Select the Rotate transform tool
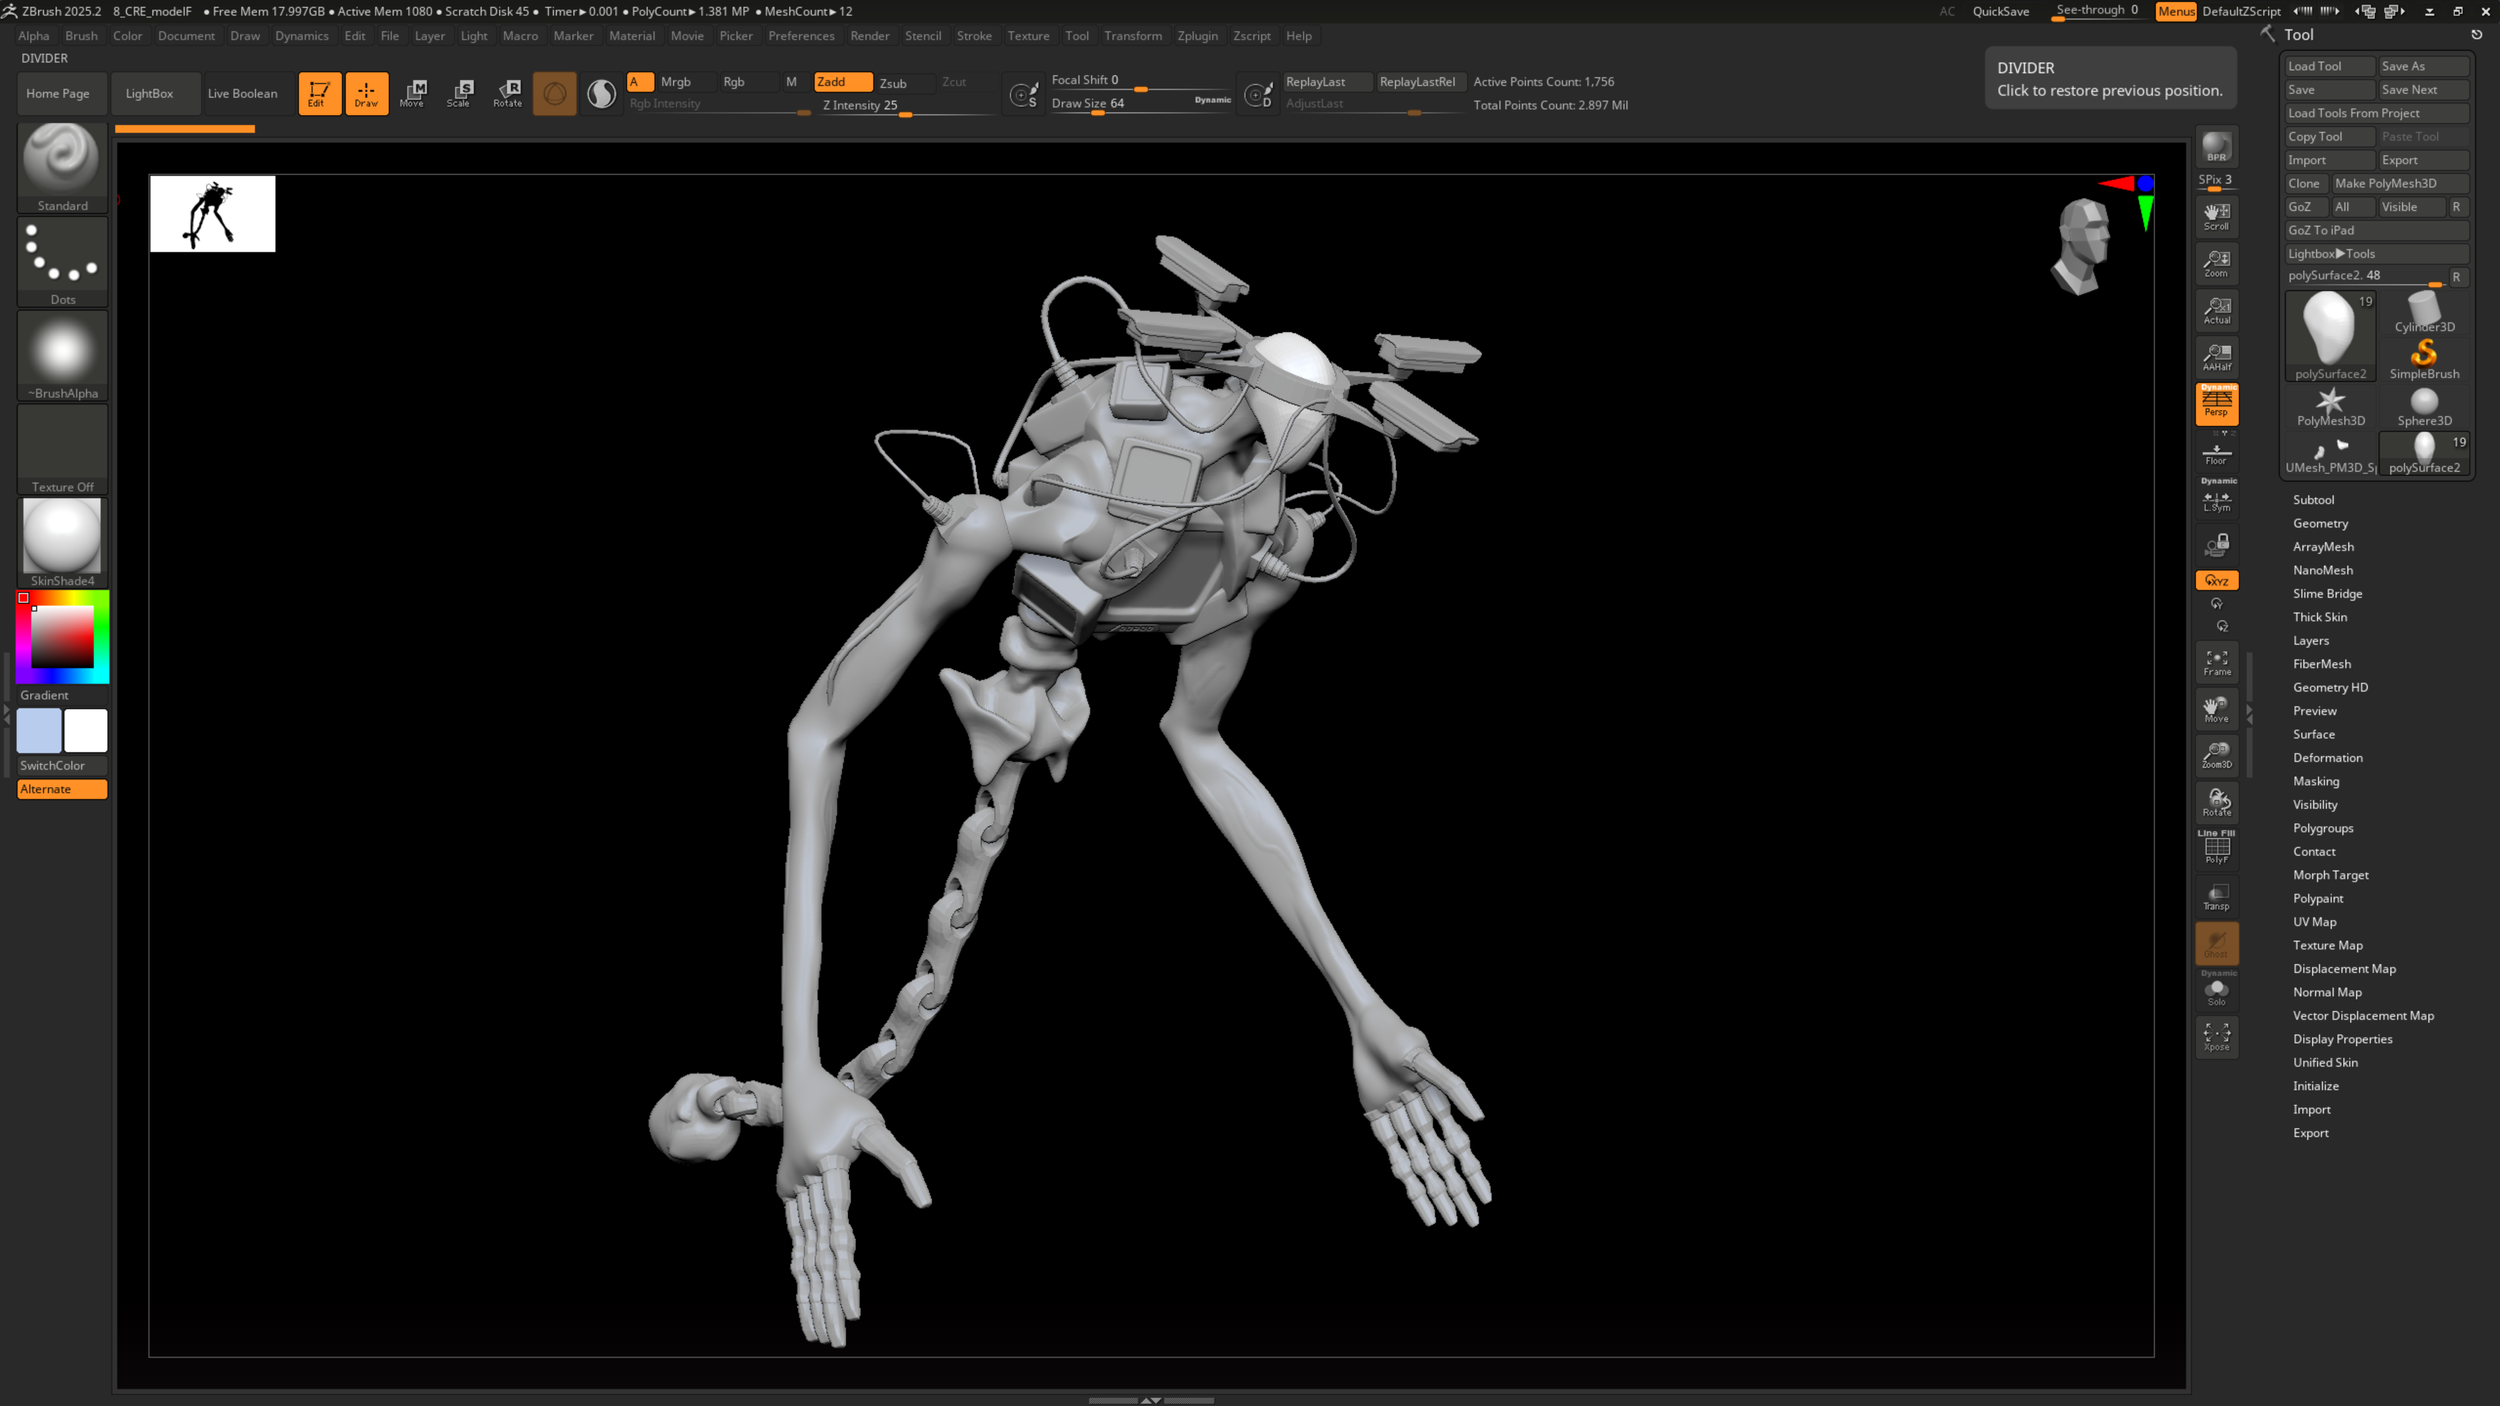 (x=507, y=93)
